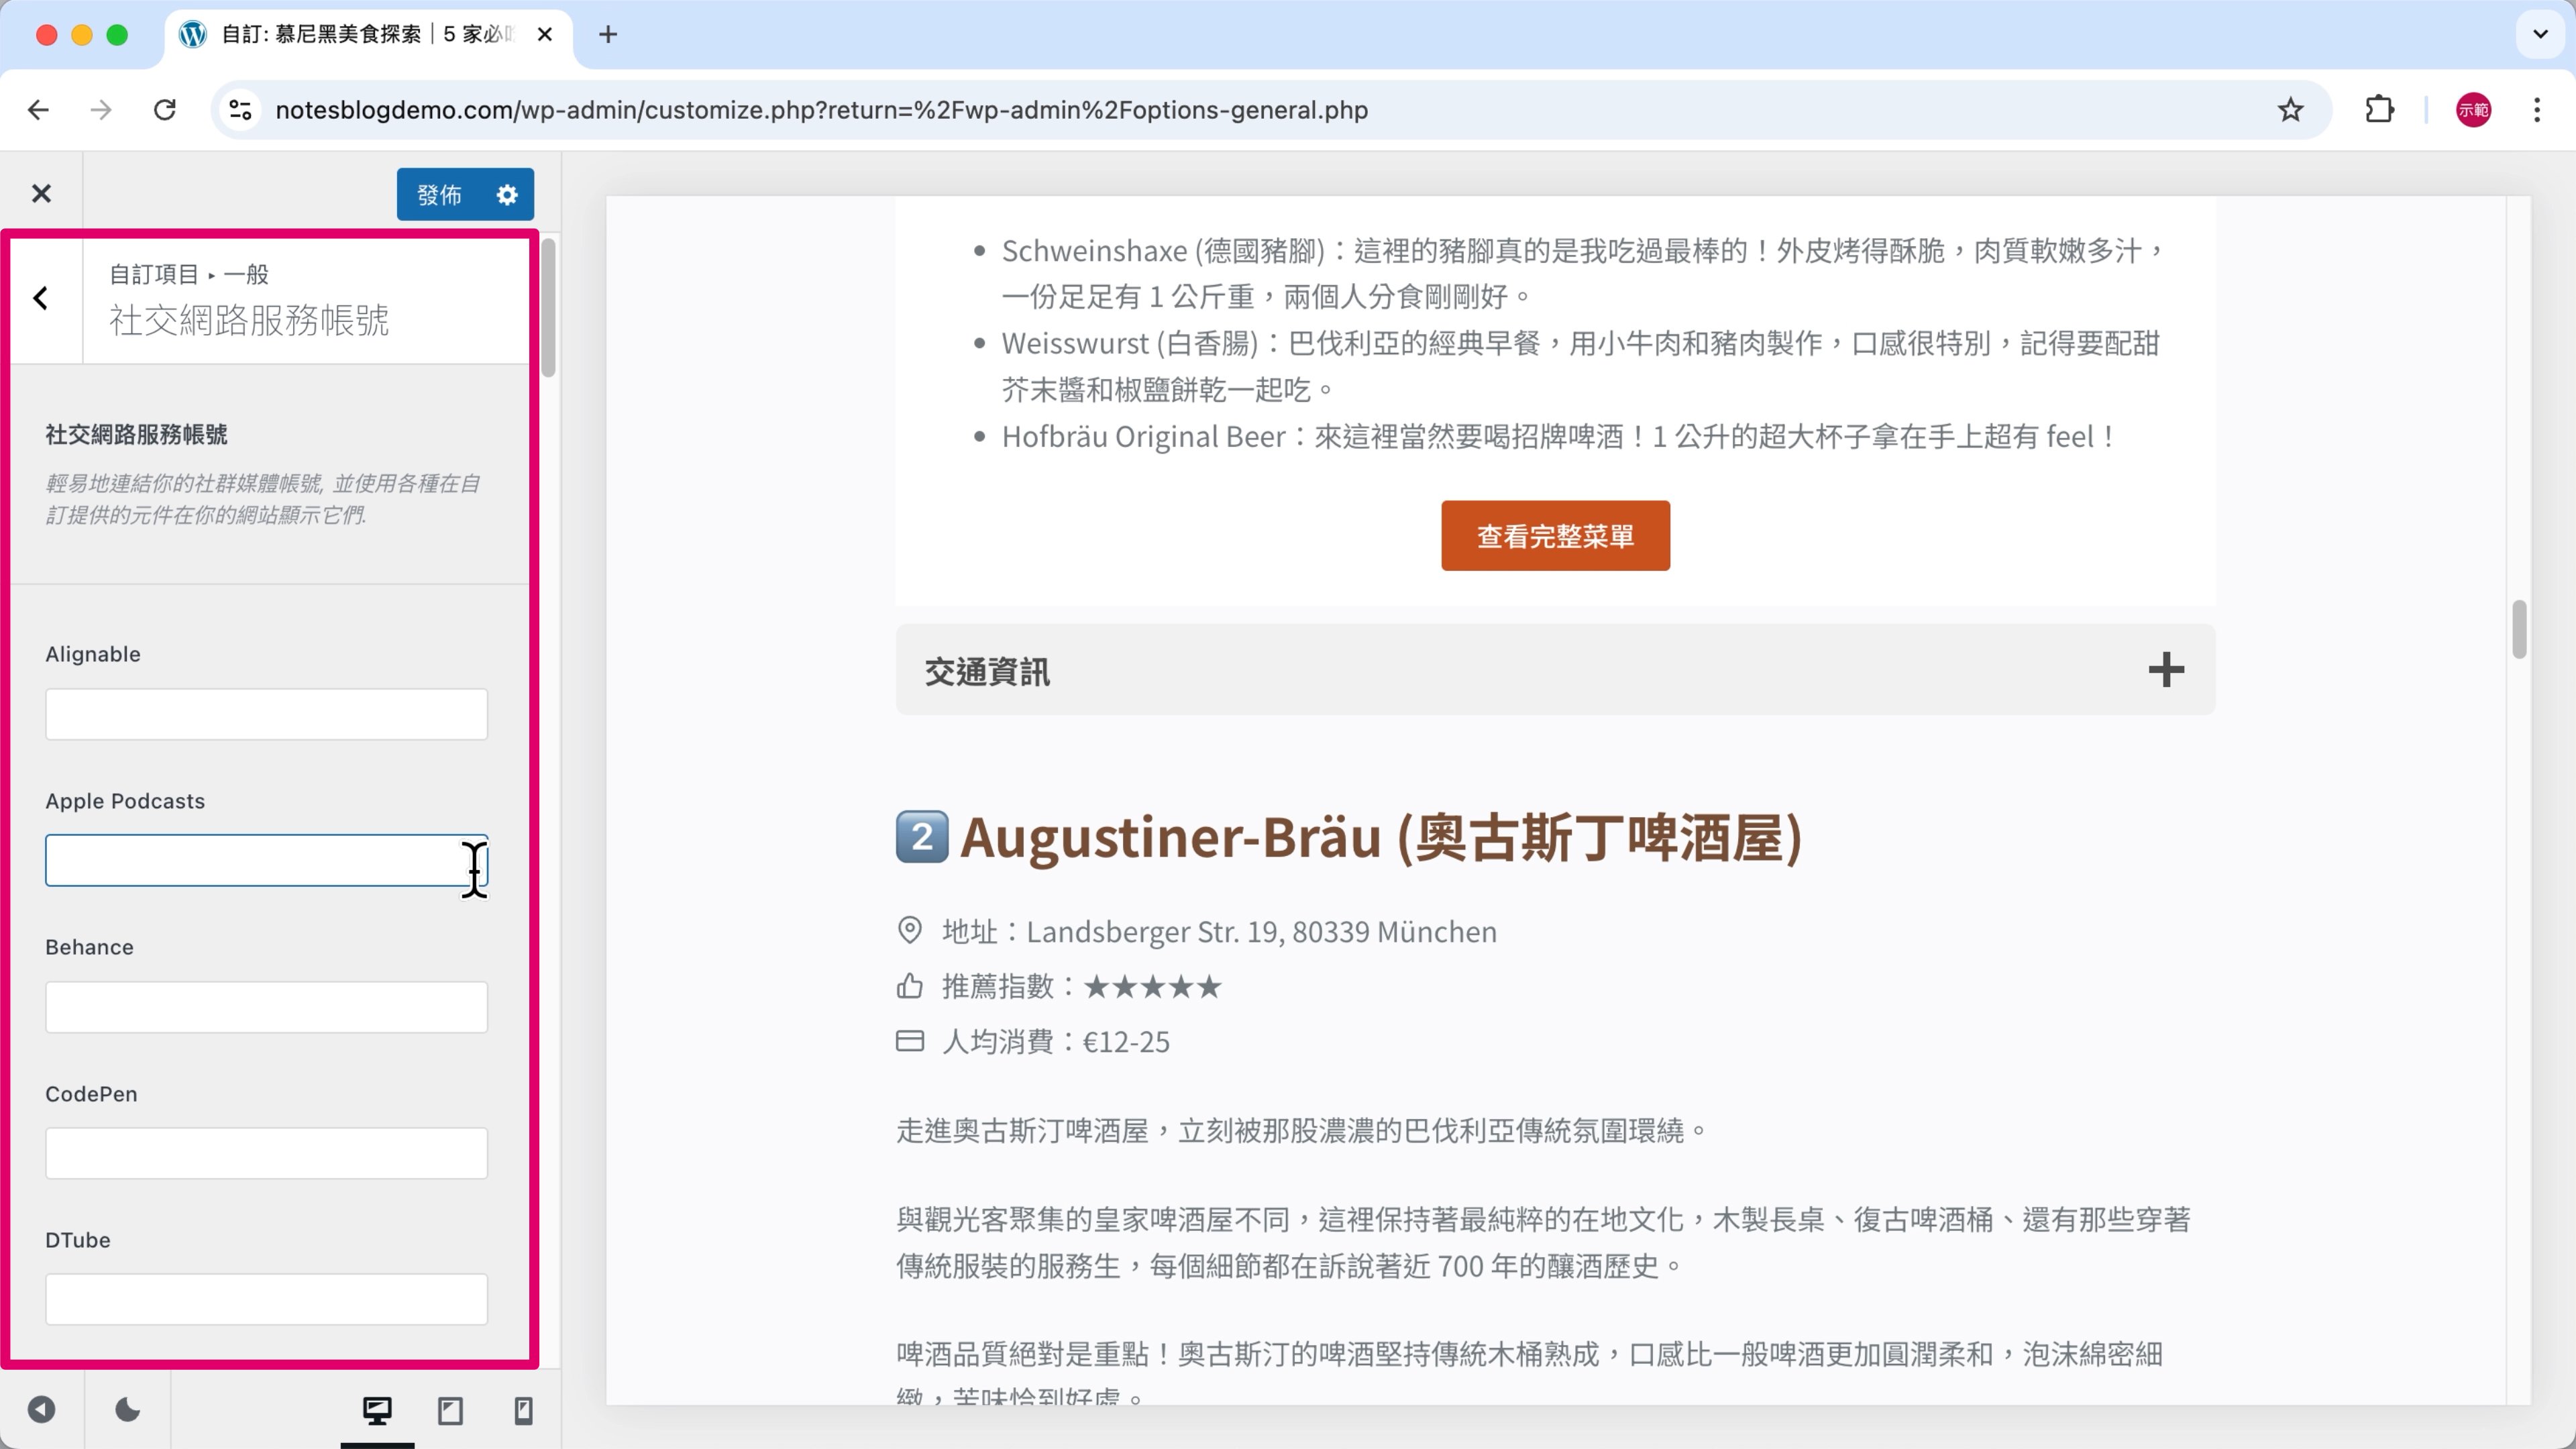Switch to tablet preview mode
The image size is (2576, 1449).
pos(450,1410)
